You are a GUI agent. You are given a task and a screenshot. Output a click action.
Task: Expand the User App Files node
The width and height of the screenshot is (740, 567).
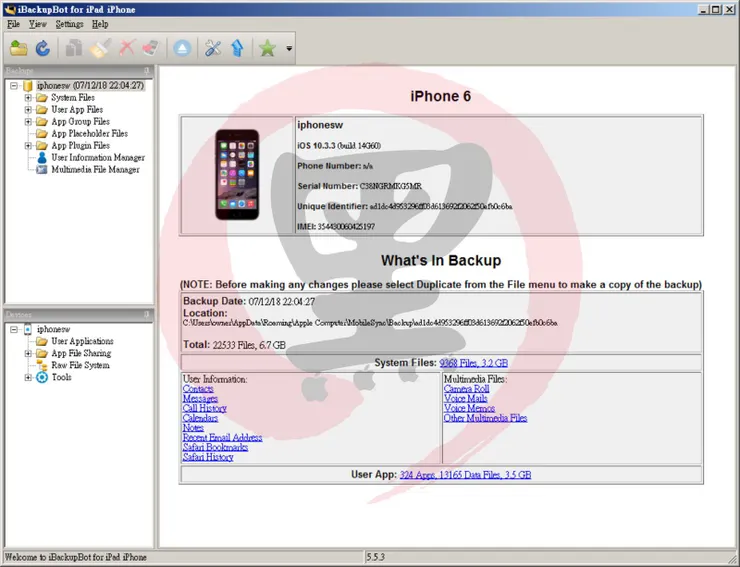coord(28,110)
